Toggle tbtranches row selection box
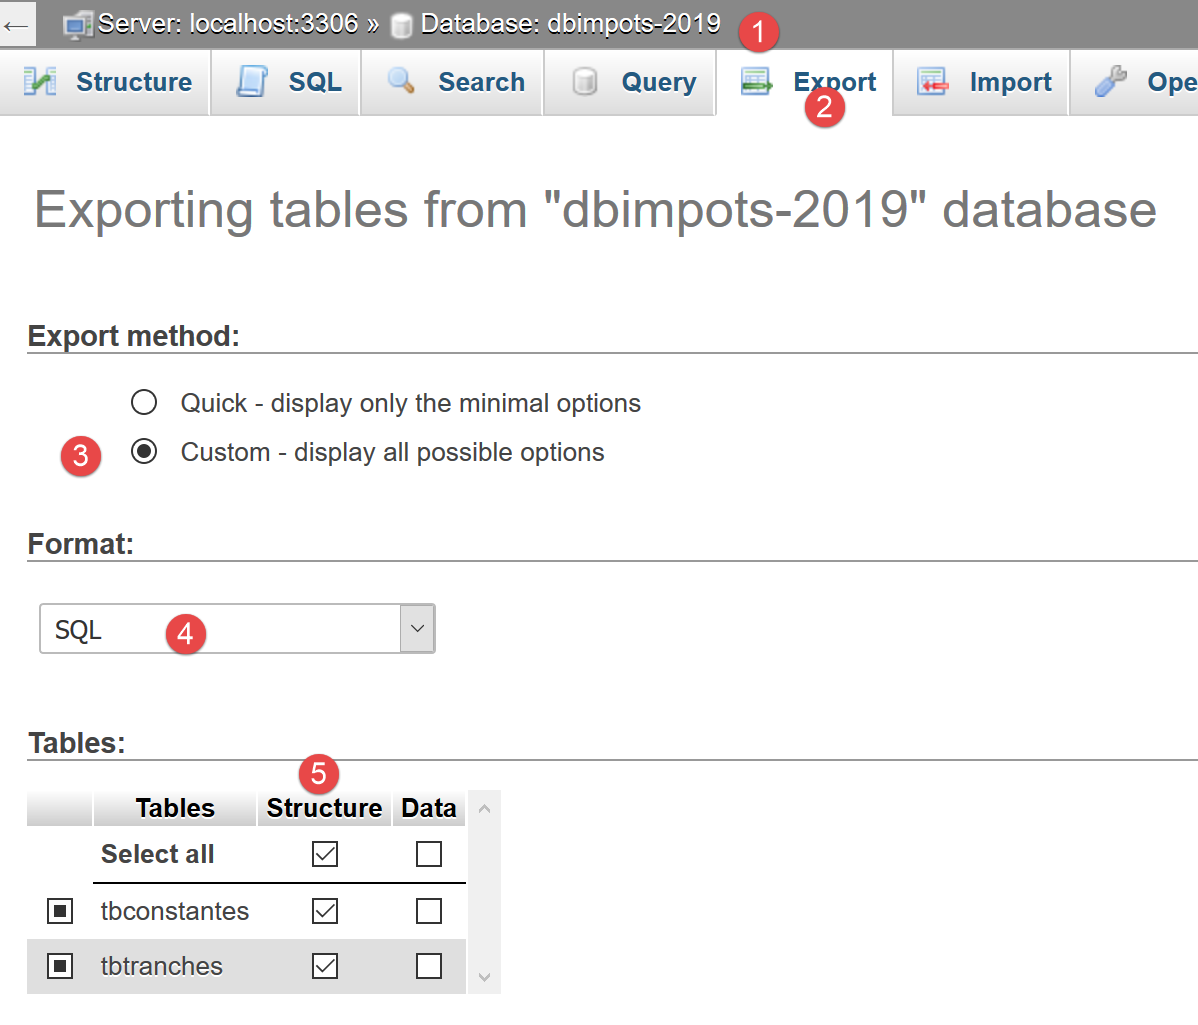The height and width of the screenshot is (1025, 1198). (60, 966)
